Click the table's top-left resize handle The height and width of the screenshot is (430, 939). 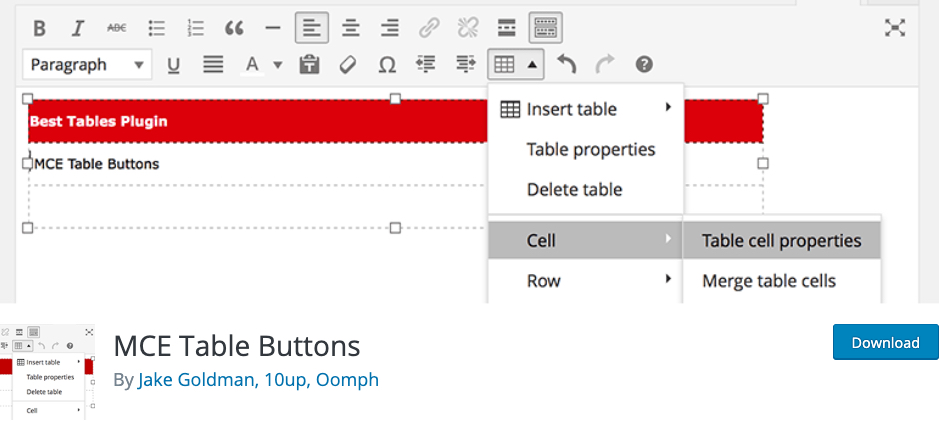coord(28,98)
